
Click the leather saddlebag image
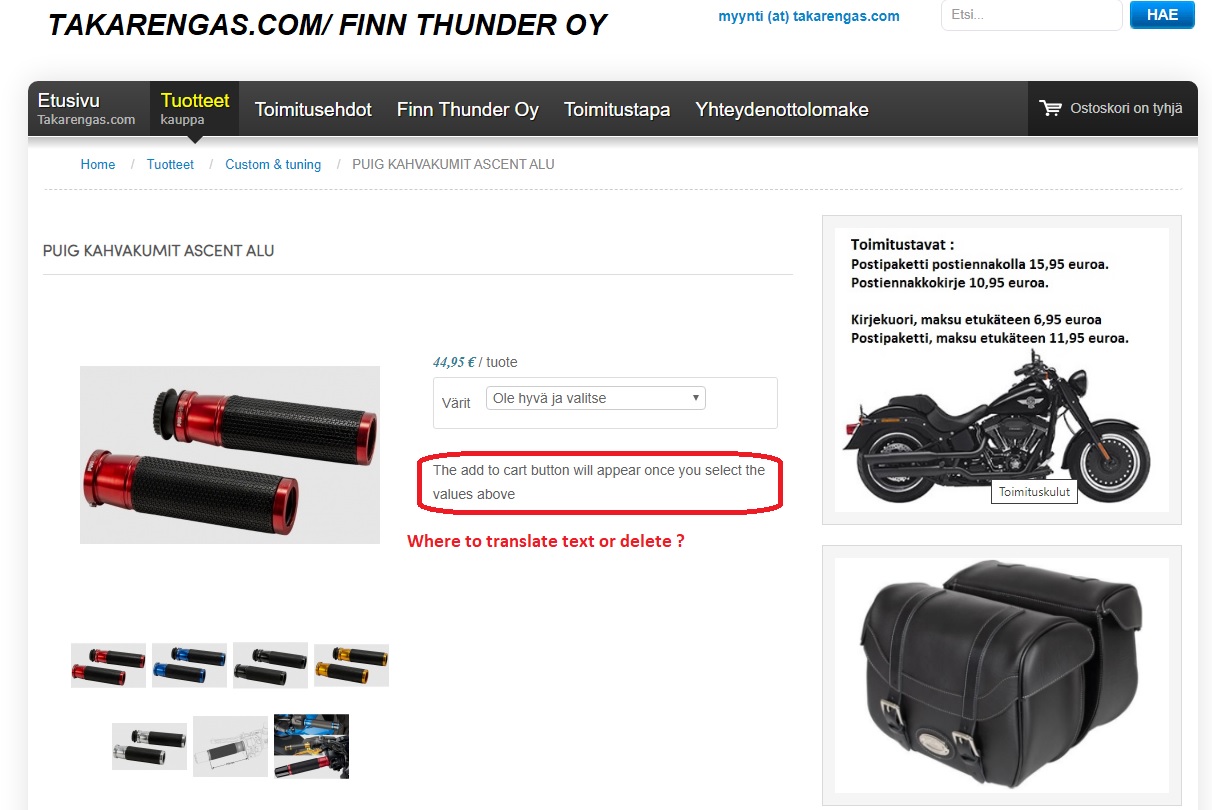coord(1002,675)
